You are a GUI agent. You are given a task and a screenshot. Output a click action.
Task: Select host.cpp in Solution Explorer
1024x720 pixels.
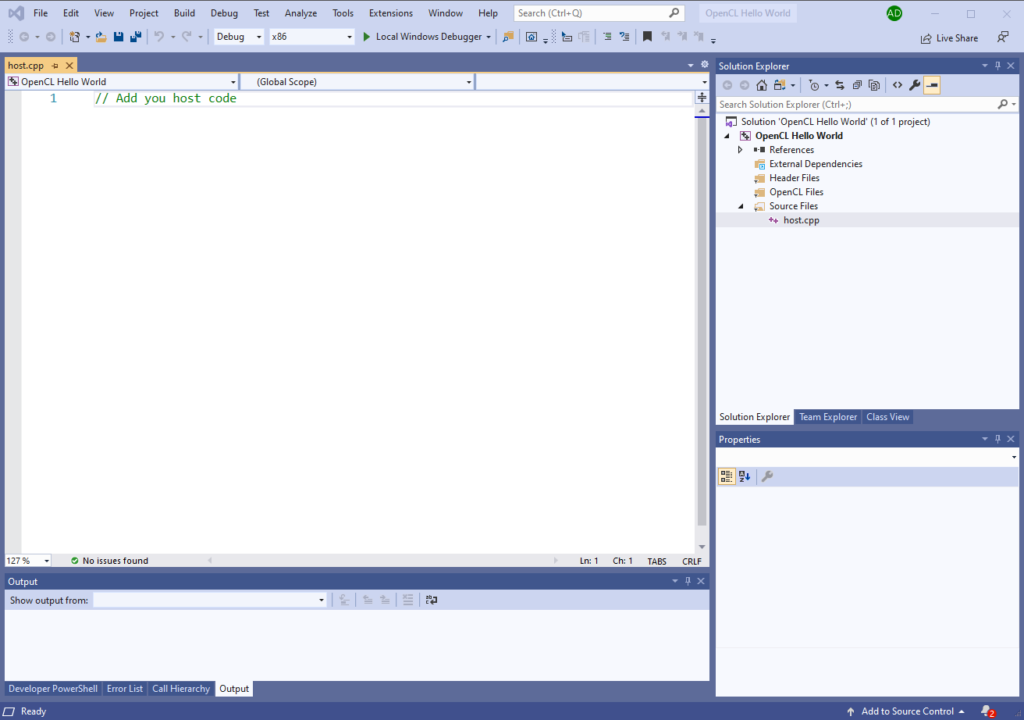[x=801, y=220]
